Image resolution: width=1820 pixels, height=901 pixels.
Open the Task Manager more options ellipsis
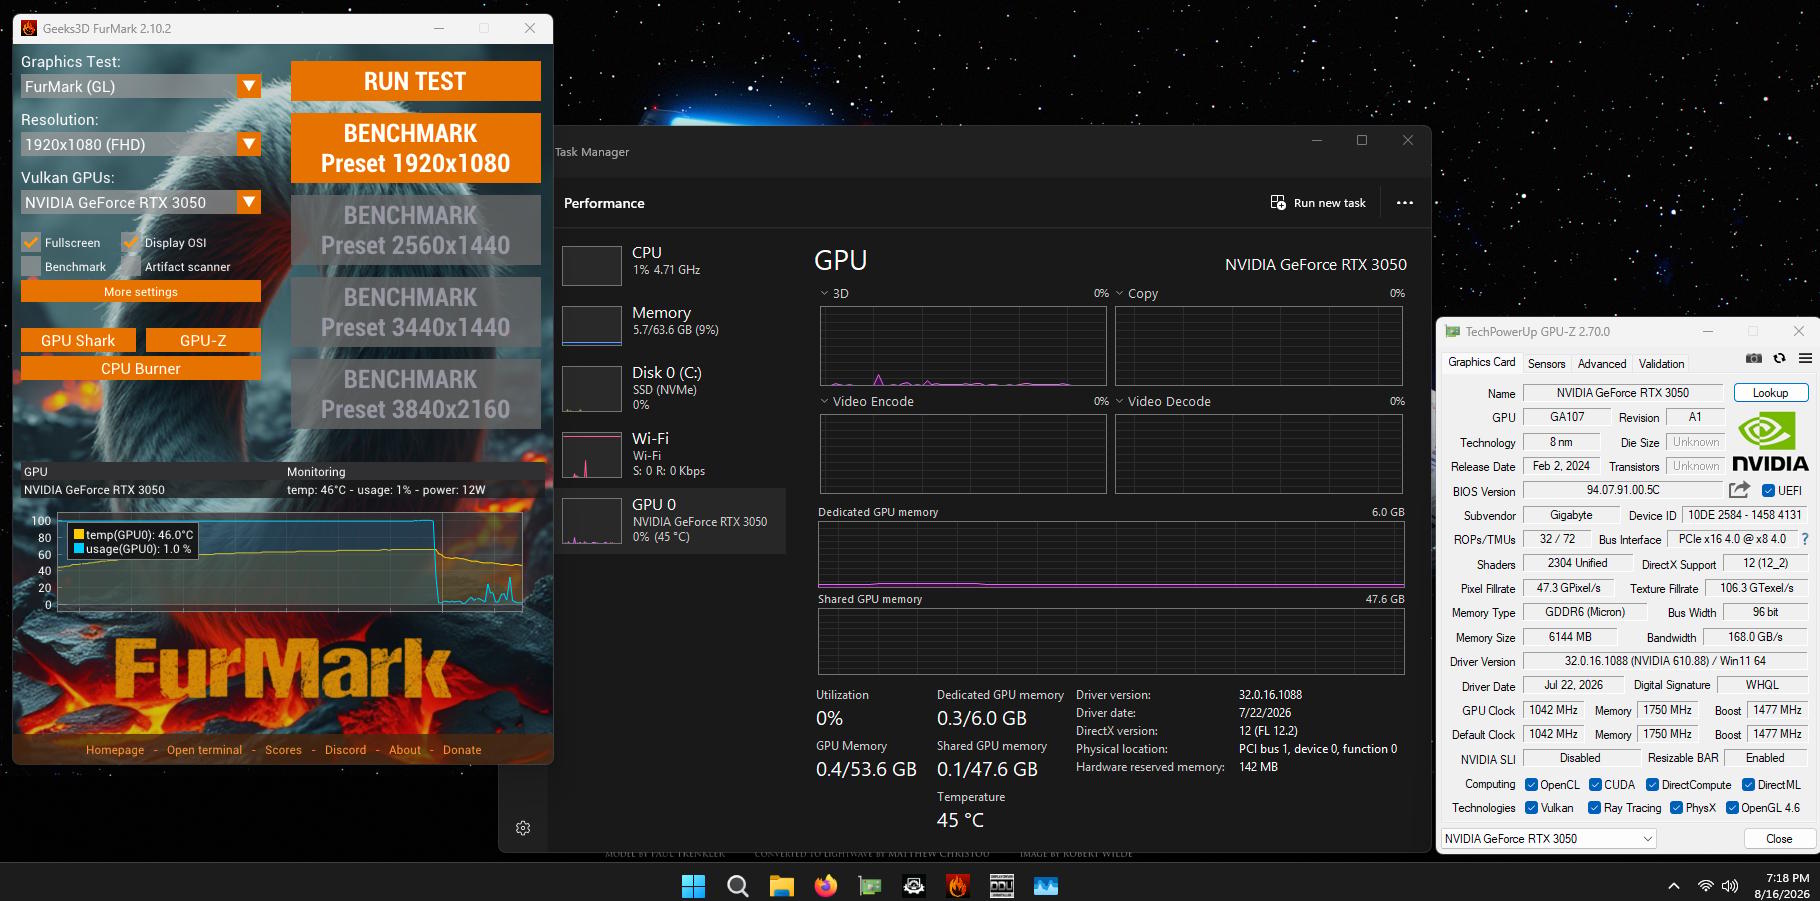(1405, 203)
